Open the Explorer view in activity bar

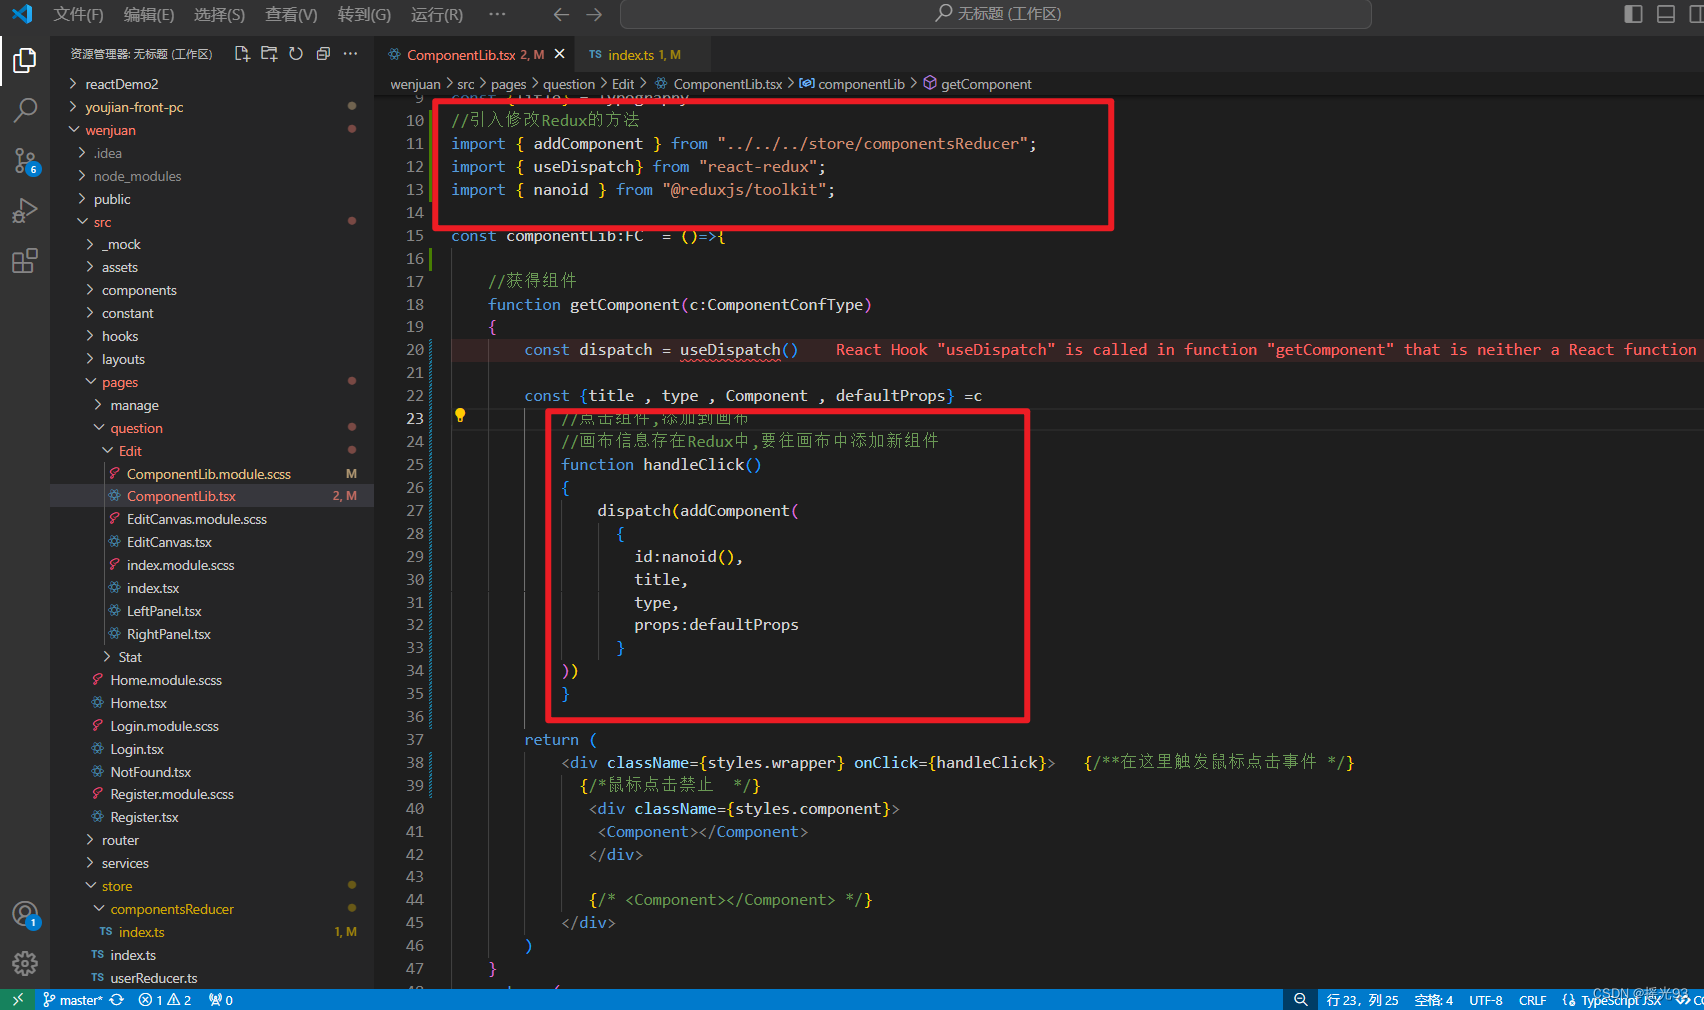pos(24,61)
